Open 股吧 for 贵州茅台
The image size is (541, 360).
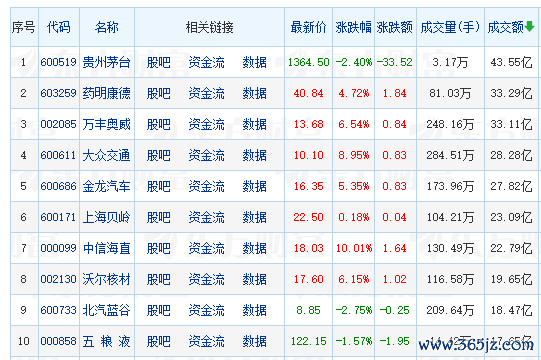(x=159, y=62)
